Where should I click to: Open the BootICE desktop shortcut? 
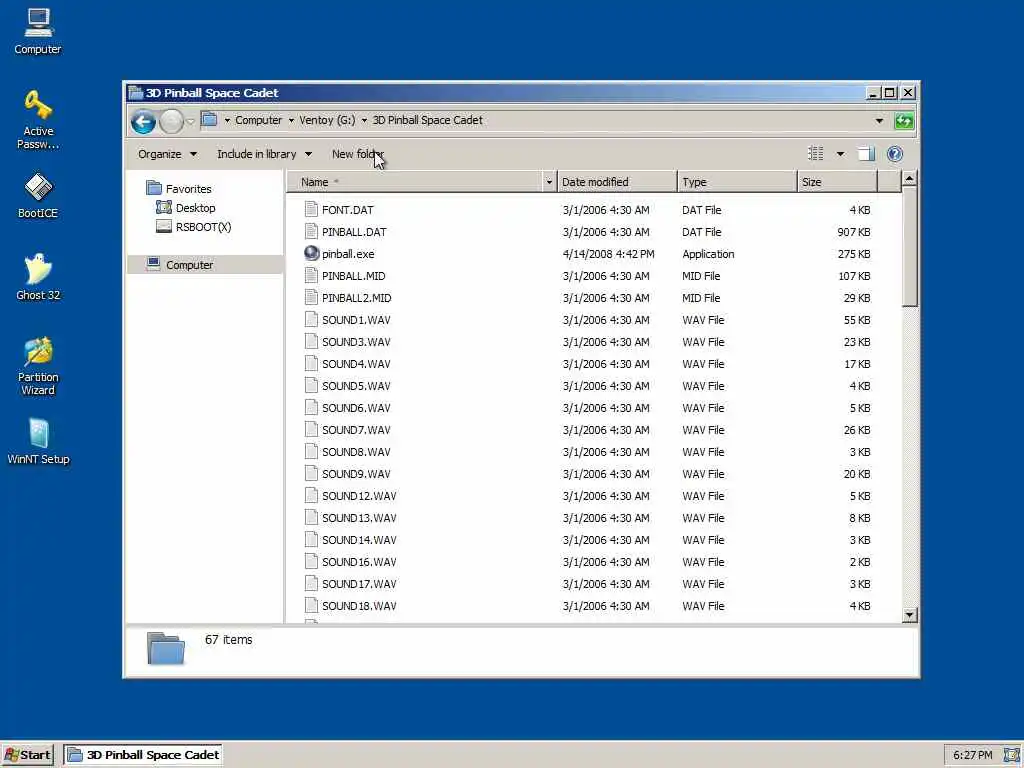coord(38,195)
